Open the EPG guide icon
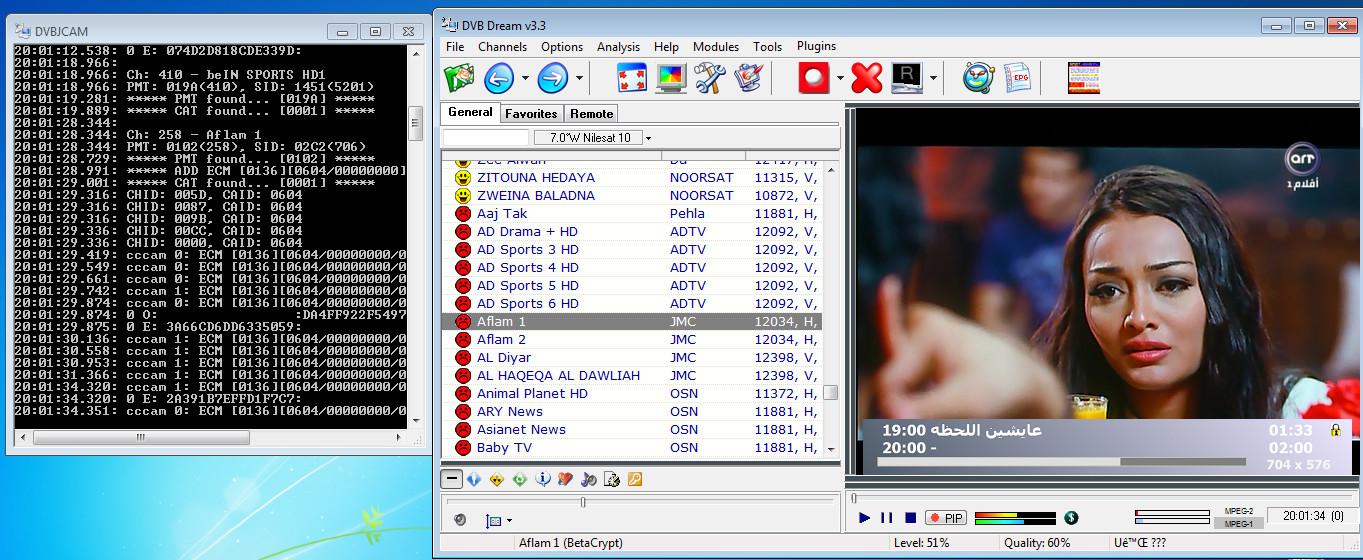This screenshot has width=1363, height=560. coord(1018,78)
